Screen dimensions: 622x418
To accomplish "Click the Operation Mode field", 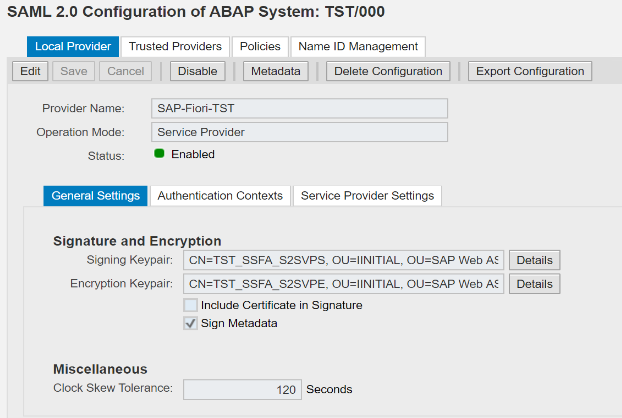I will [299, 132].
